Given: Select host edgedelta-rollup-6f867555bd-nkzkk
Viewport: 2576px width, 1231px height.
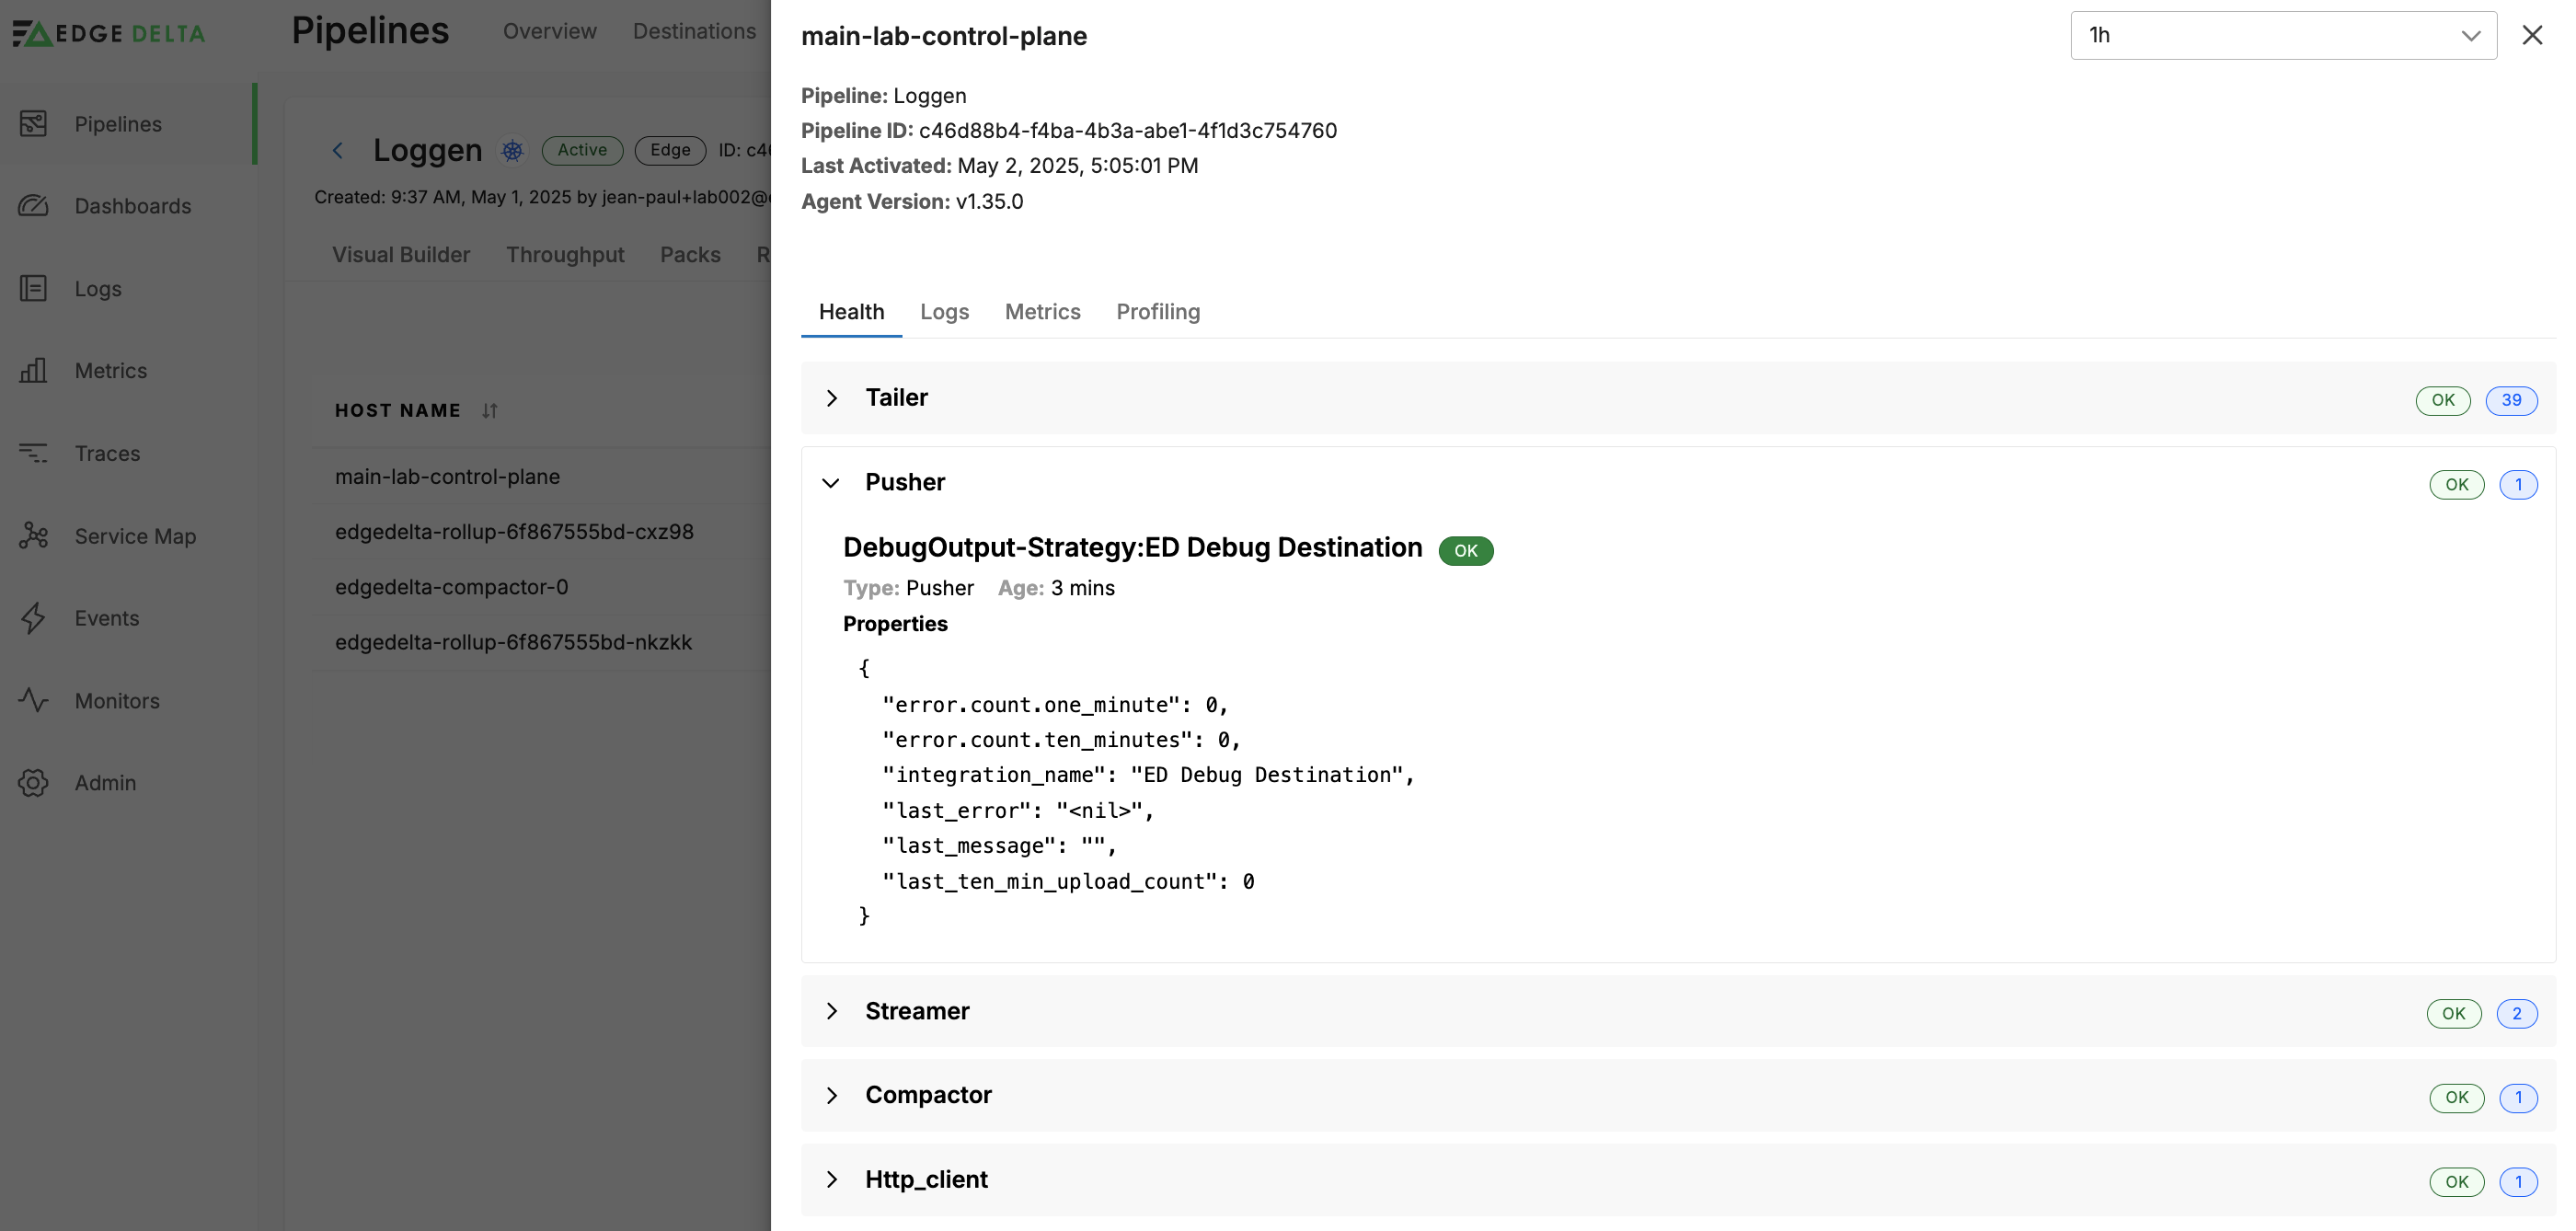Looking at the screenshot, I should 542,642.
